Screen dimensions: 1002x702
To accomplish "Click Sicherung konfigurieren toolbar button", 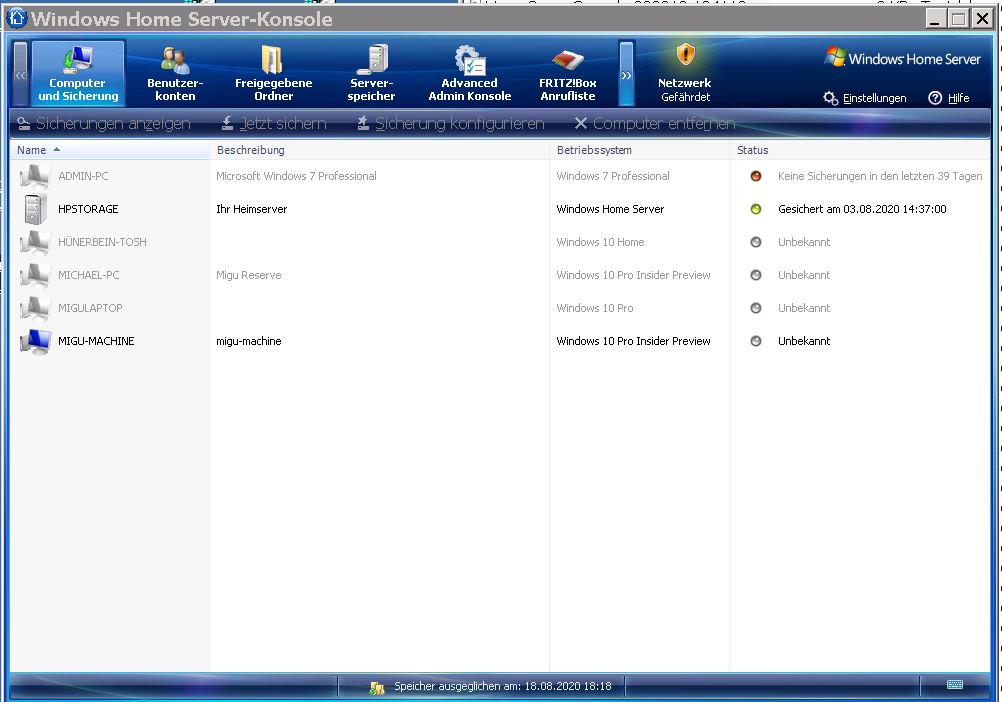I will [x=450, y=124].
